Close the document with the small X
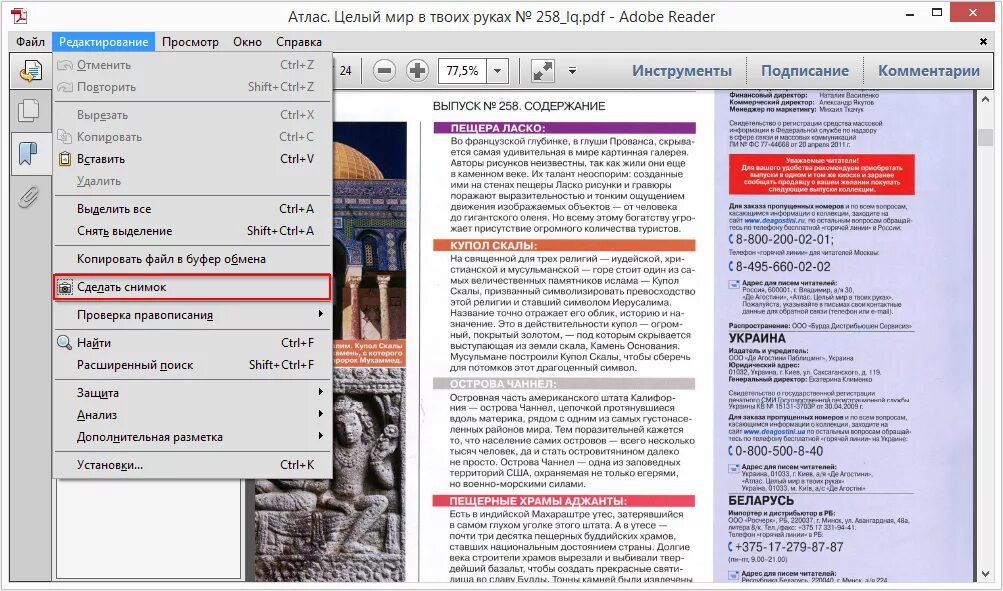The width and height of the screenshot is (1003, 591). tap(983, 42)
